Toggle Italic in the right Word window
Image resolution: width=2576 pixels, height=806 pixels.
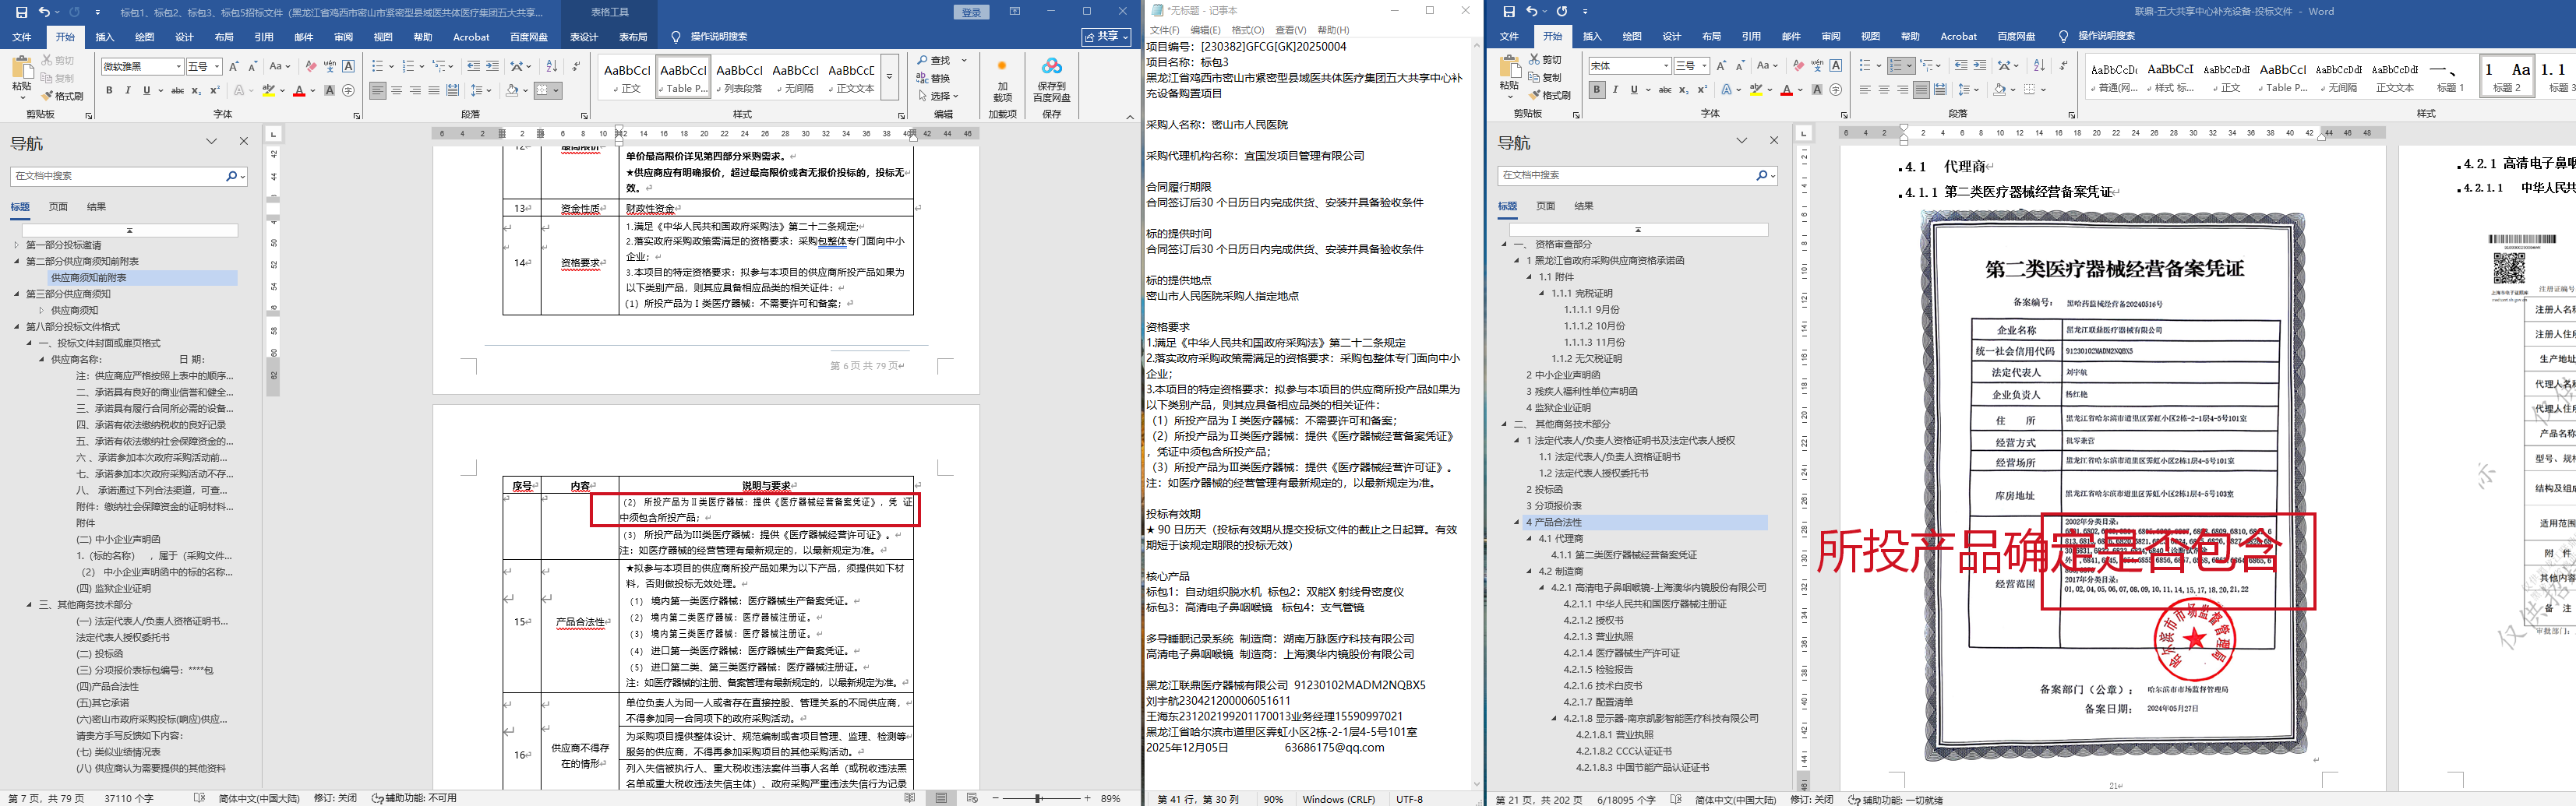point(1615,89)
